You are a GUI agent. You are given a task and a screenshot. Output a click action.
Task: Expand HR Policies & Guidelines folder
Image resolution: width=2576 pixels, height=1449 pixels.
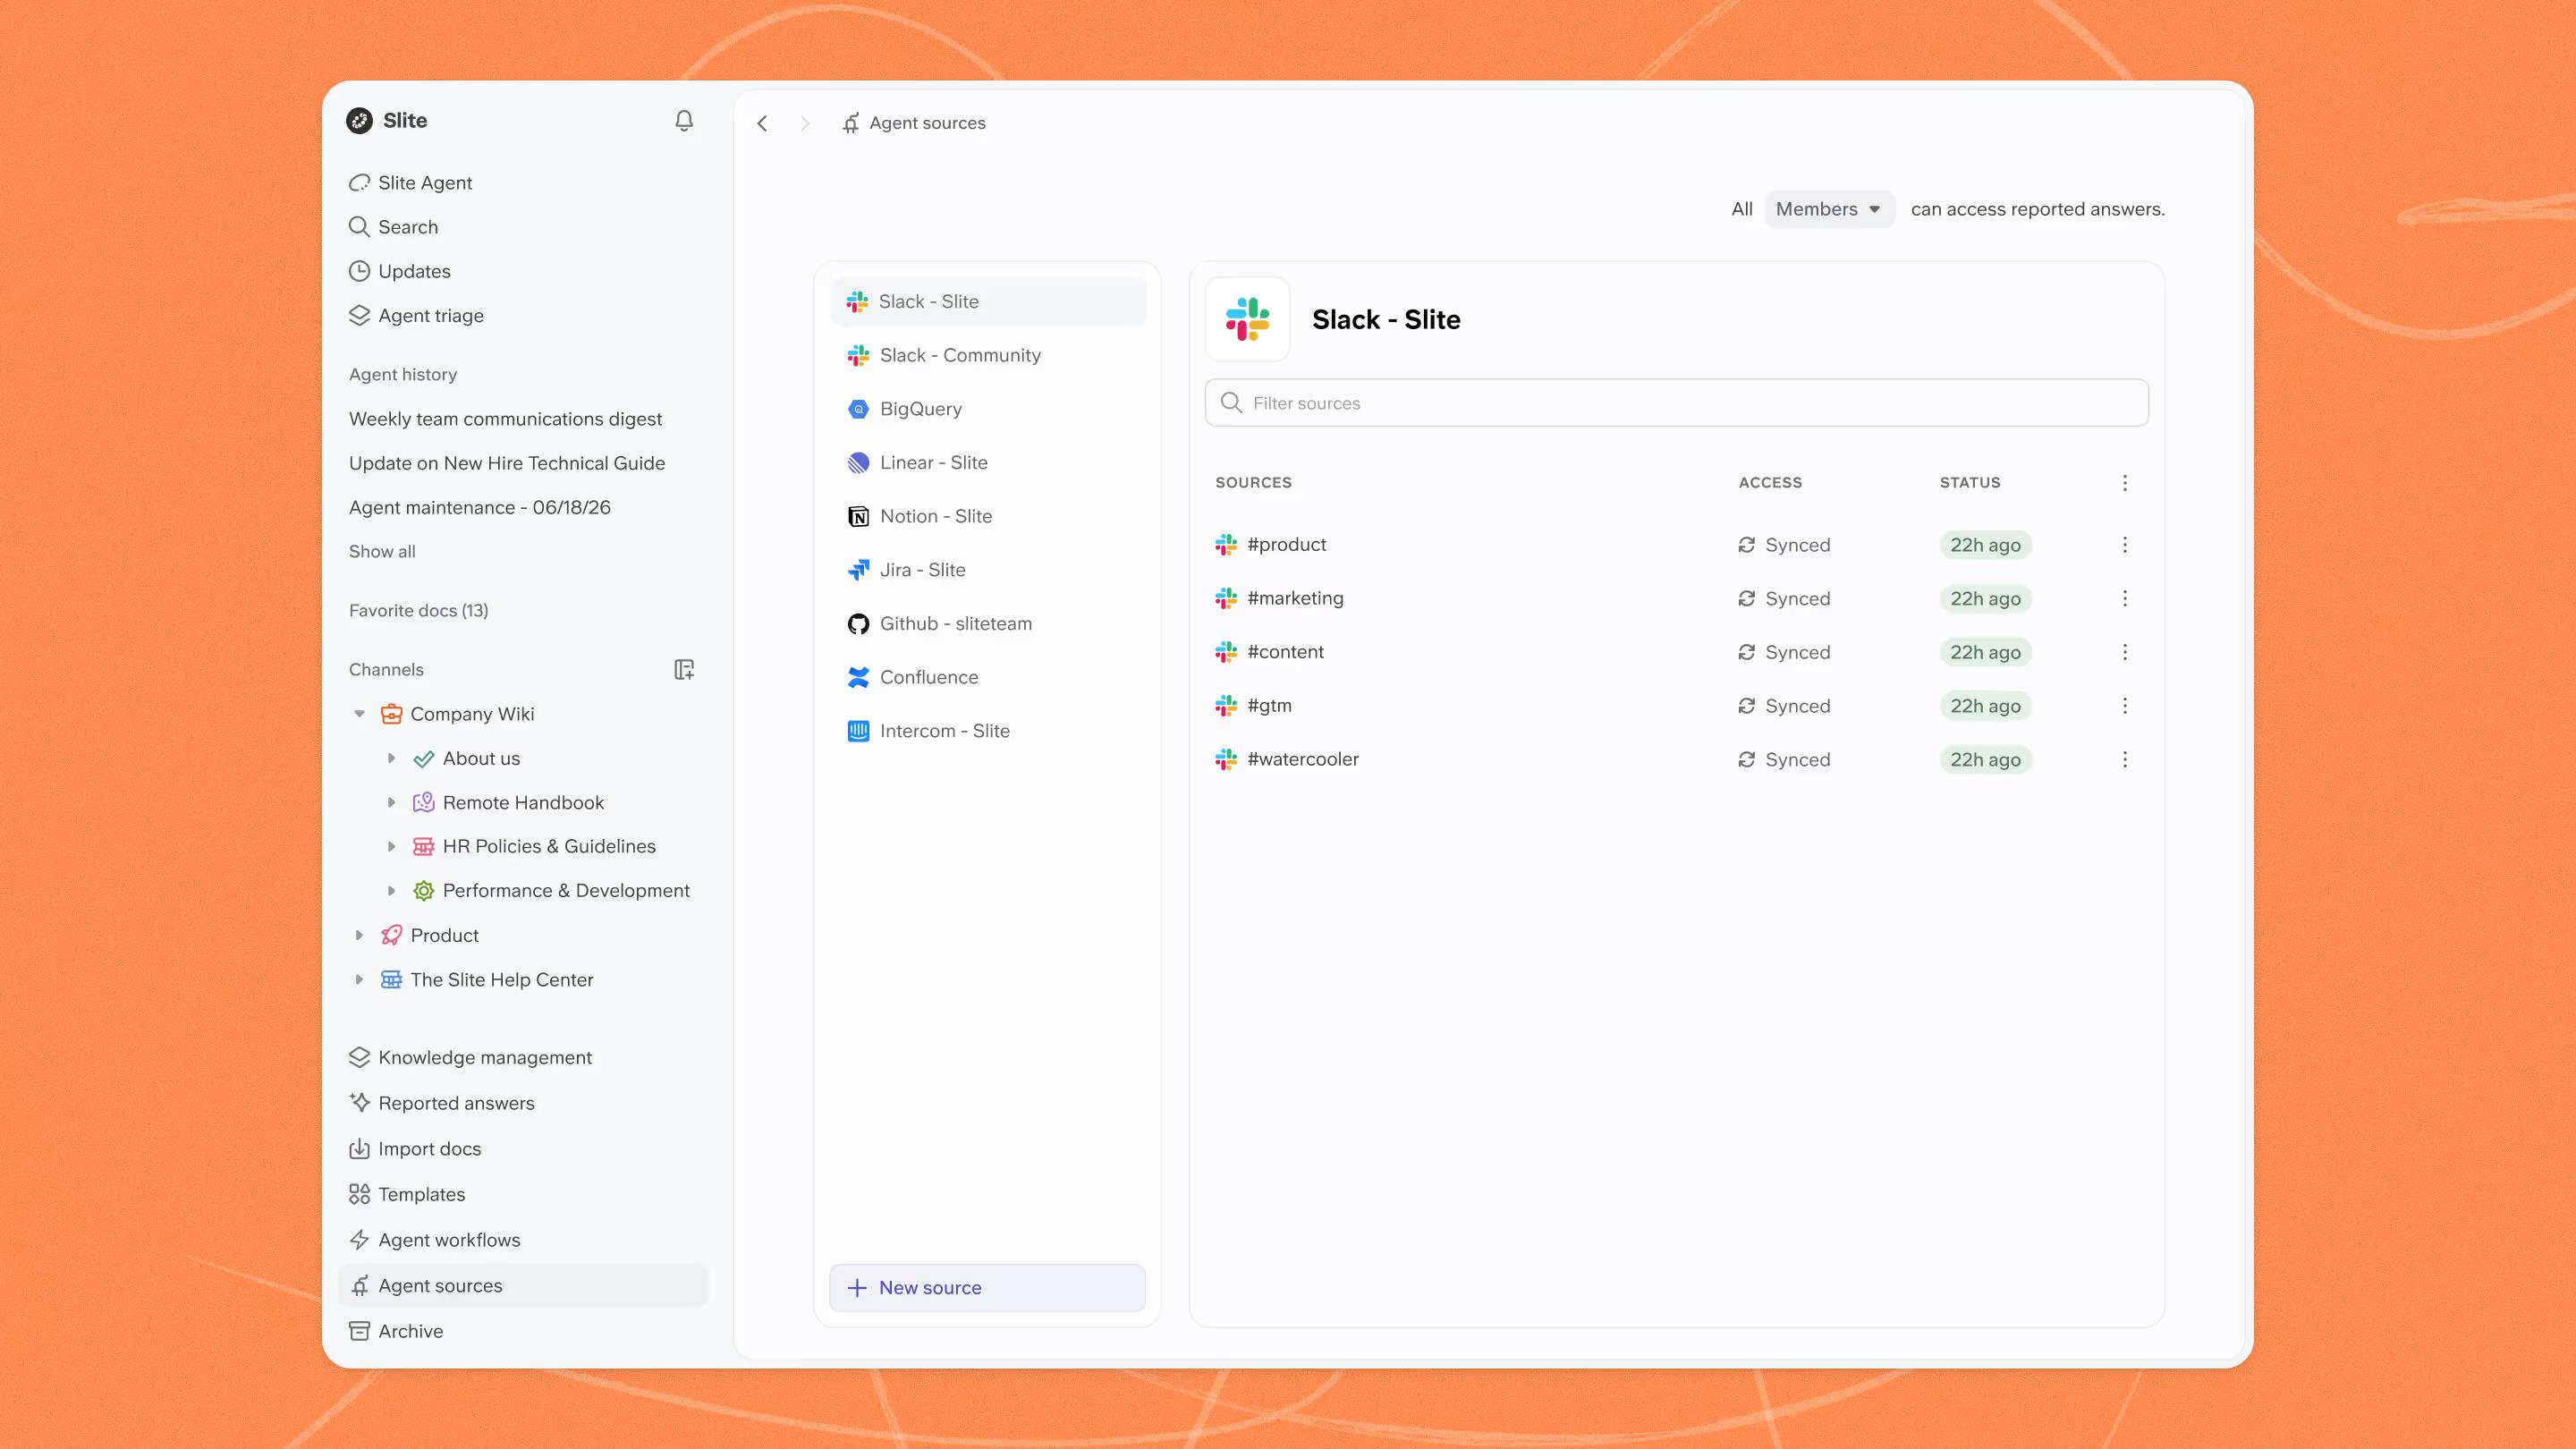[x=392, y=847]
